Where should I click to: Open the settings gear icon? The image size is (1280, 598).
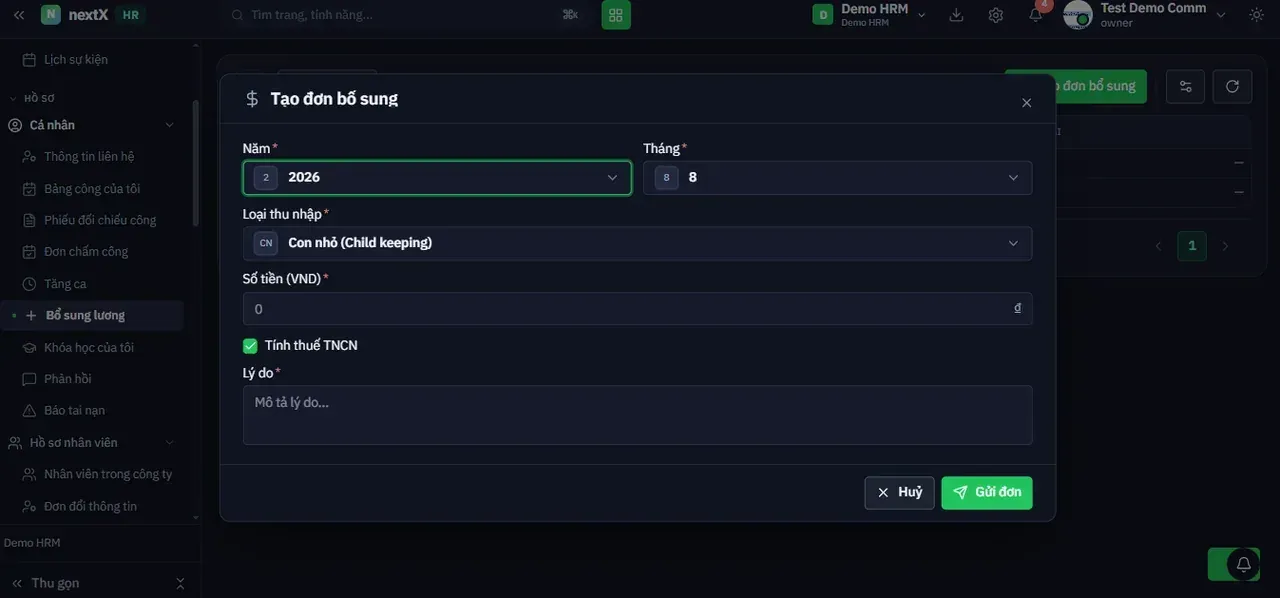996,15
